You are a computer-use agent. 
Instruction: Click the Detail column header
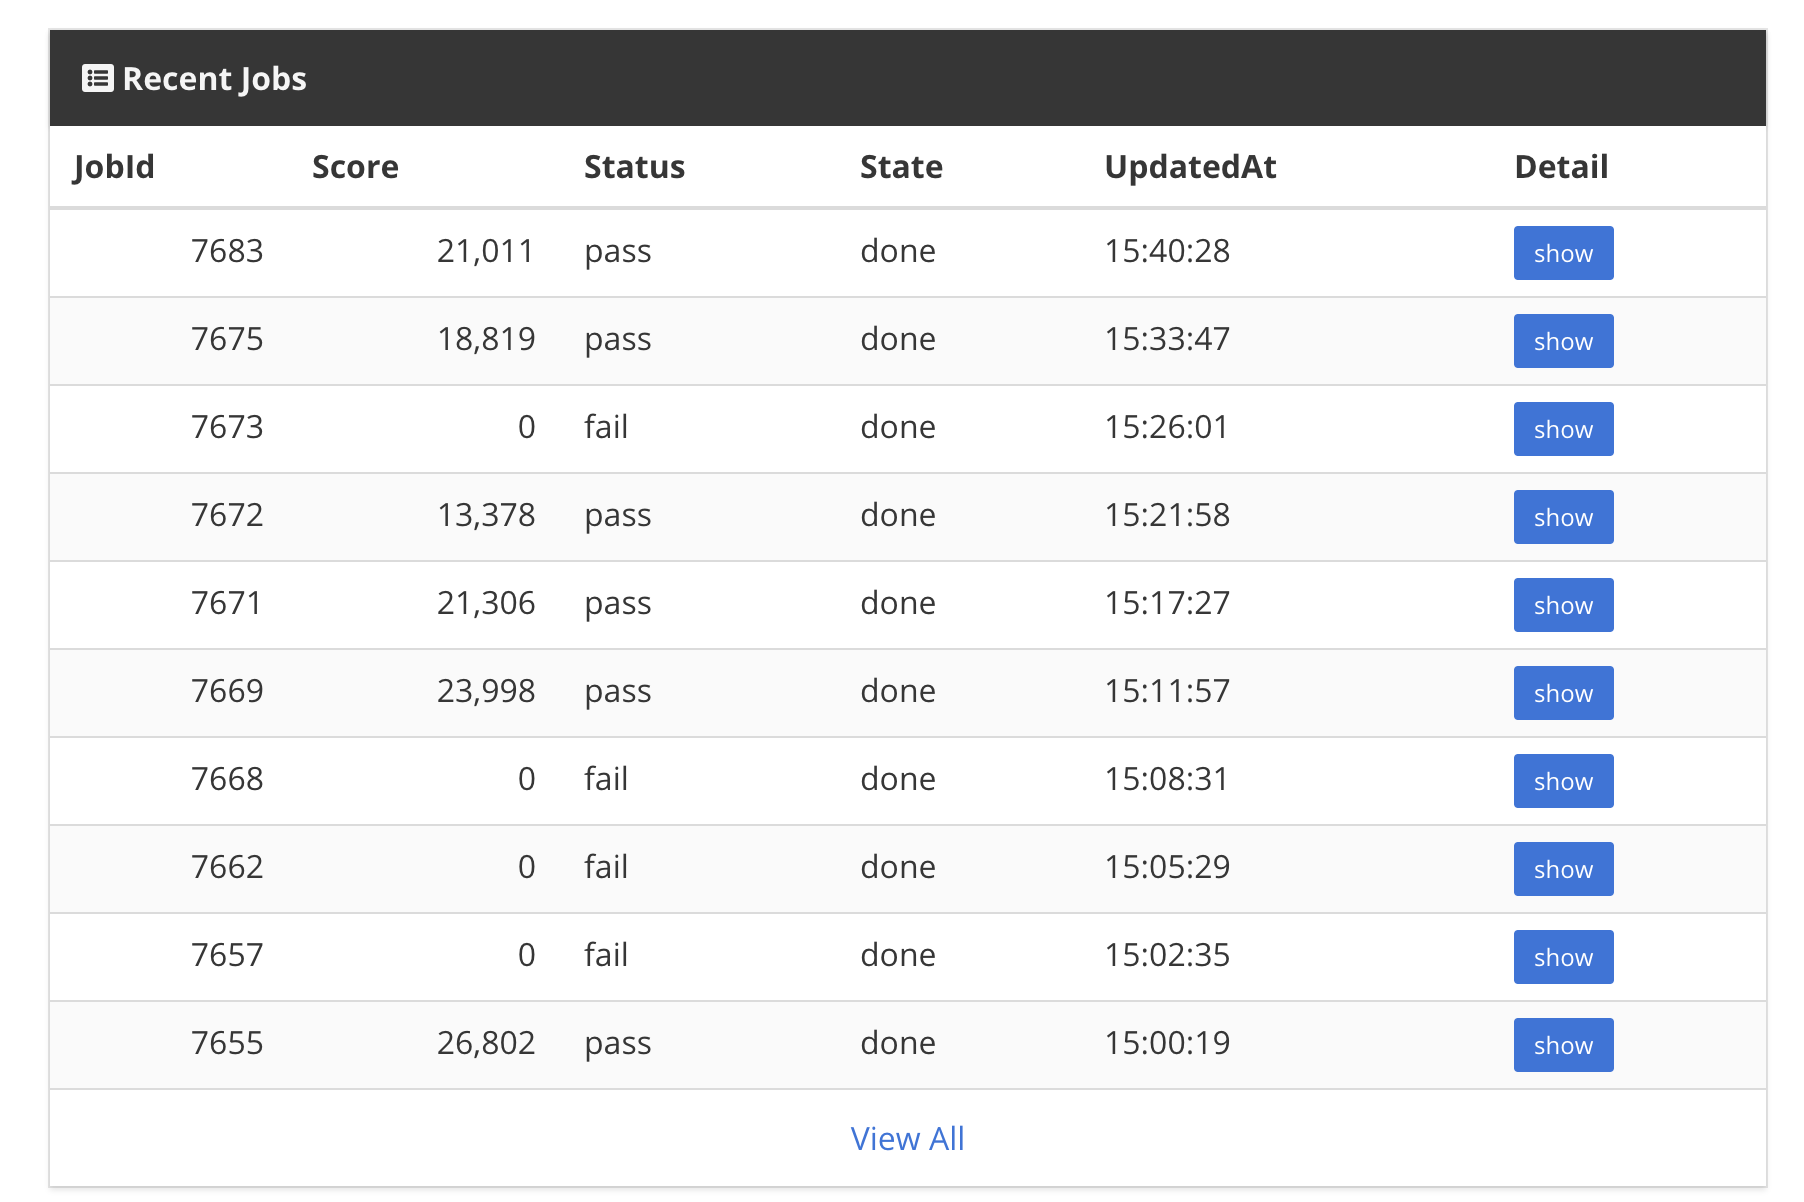tap(1561, 167)
